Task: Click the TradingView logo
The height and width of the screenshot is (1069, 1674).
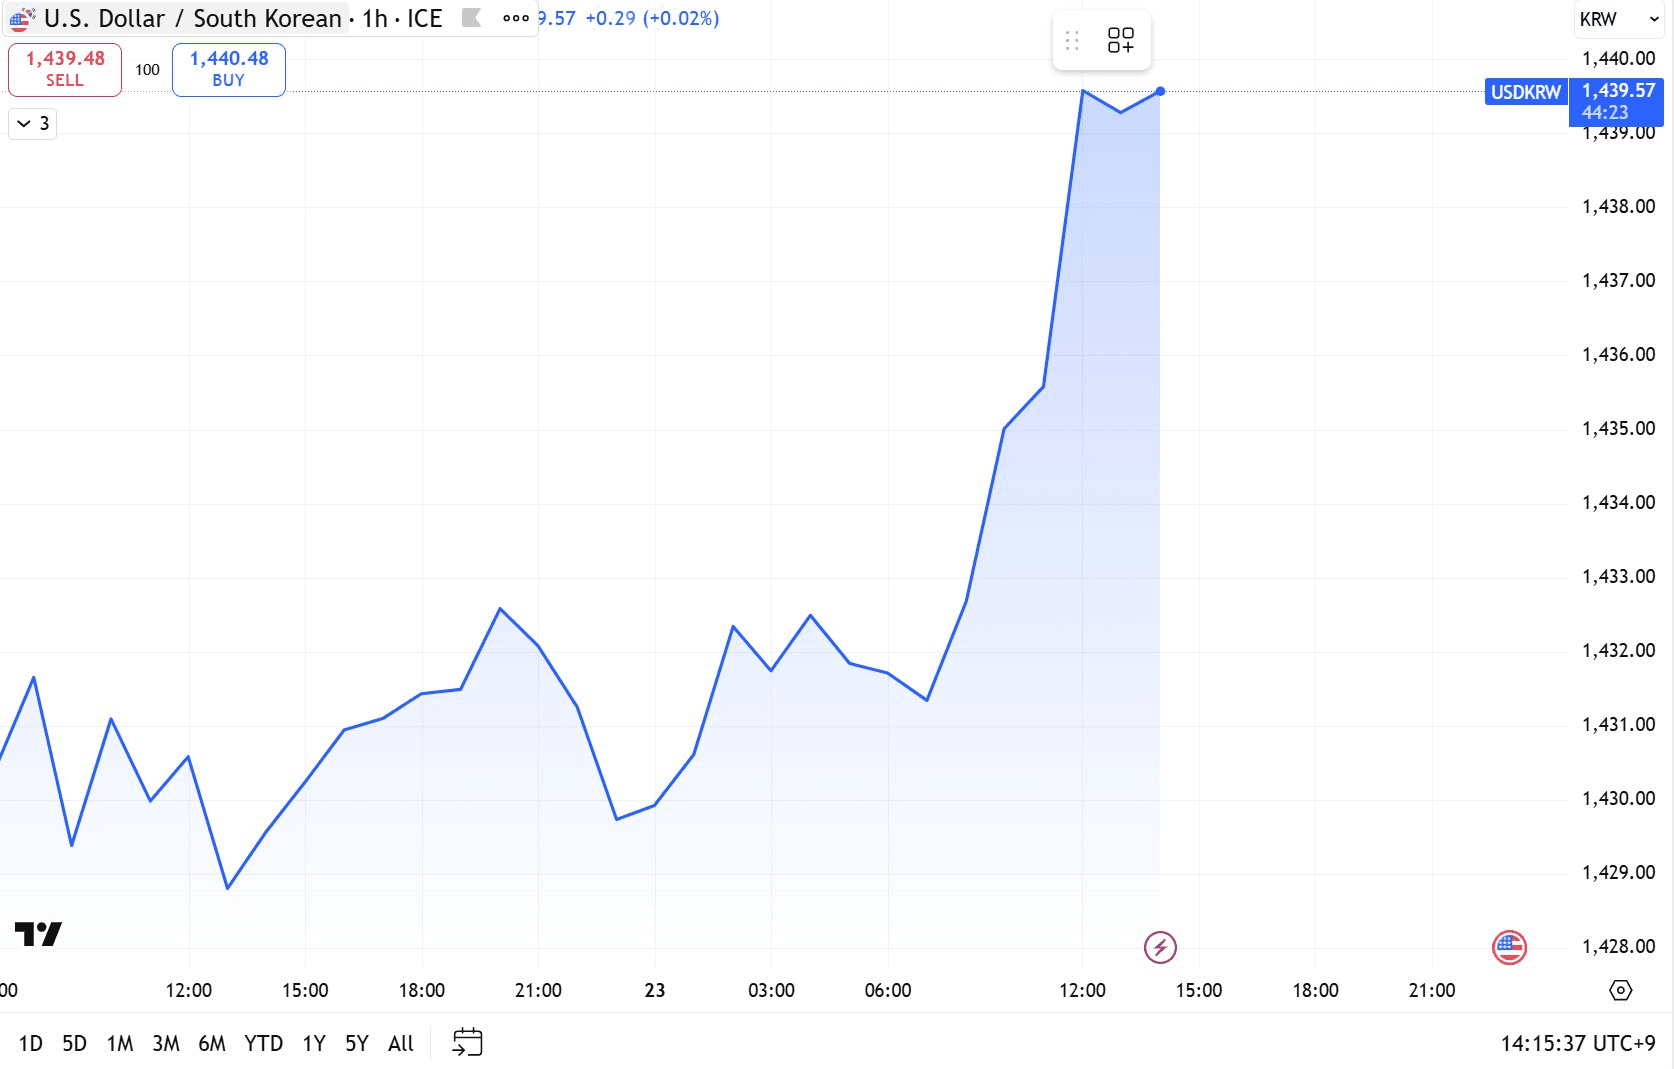Action: coord(39,934)
